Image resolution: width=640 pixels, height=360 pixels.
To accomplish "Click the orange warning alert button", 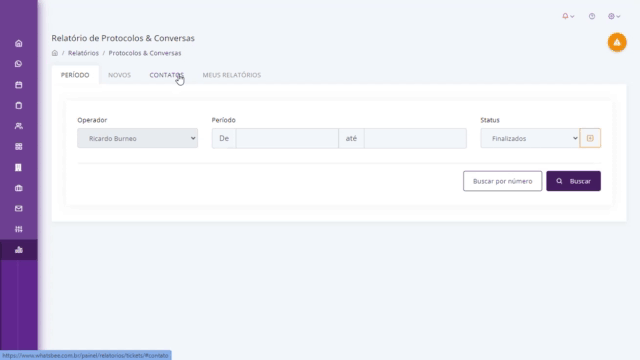I will click(x=617, y=42).
